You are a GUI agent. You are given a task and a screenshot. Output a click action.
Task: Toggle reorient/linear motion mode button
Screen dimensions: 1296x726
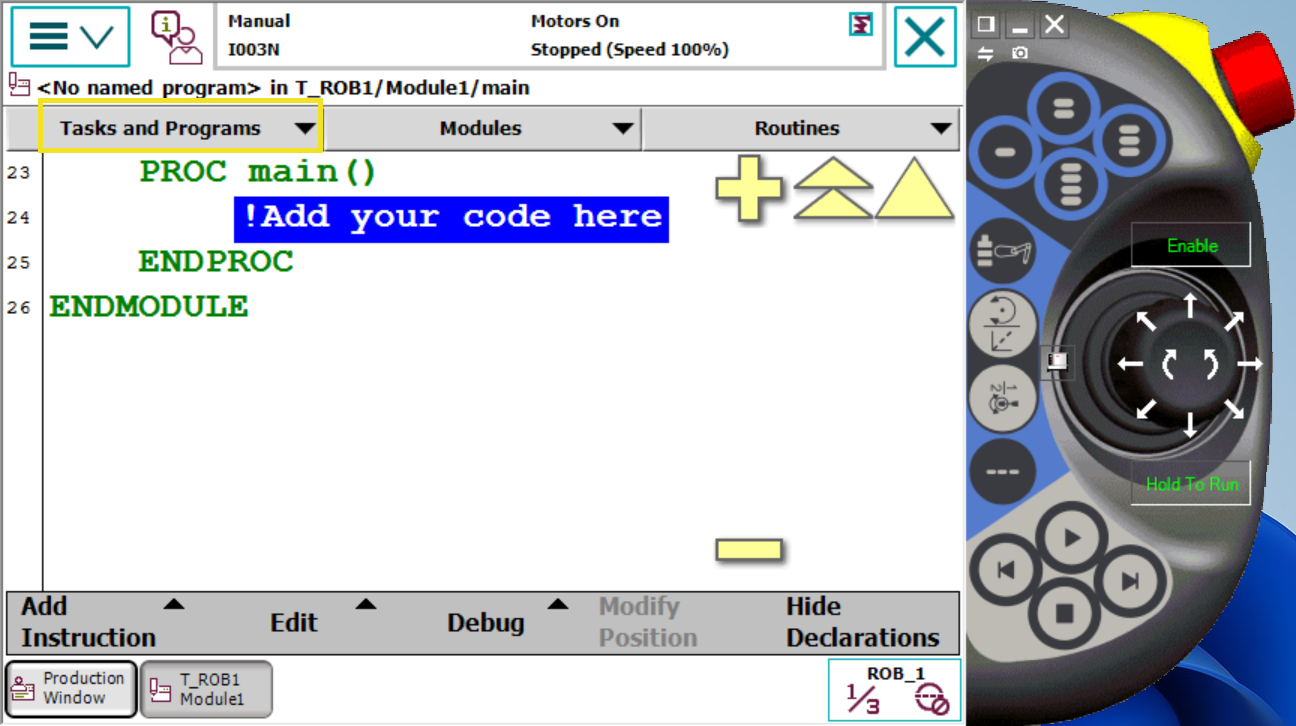tap(1002, 325)
